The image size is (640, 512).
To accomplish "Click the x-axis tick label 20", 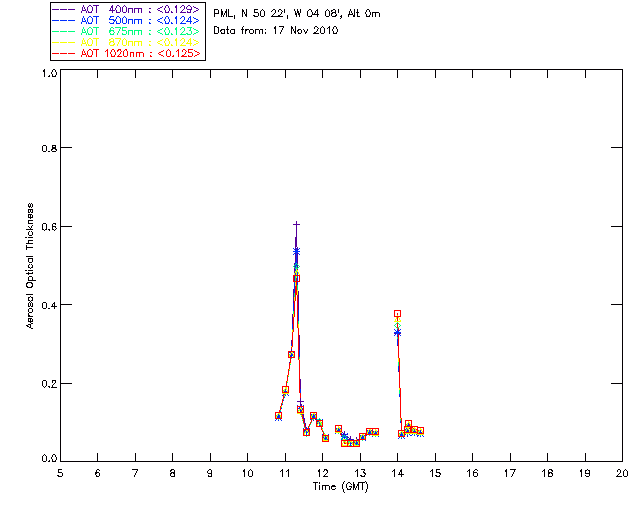I will point(622,473).
